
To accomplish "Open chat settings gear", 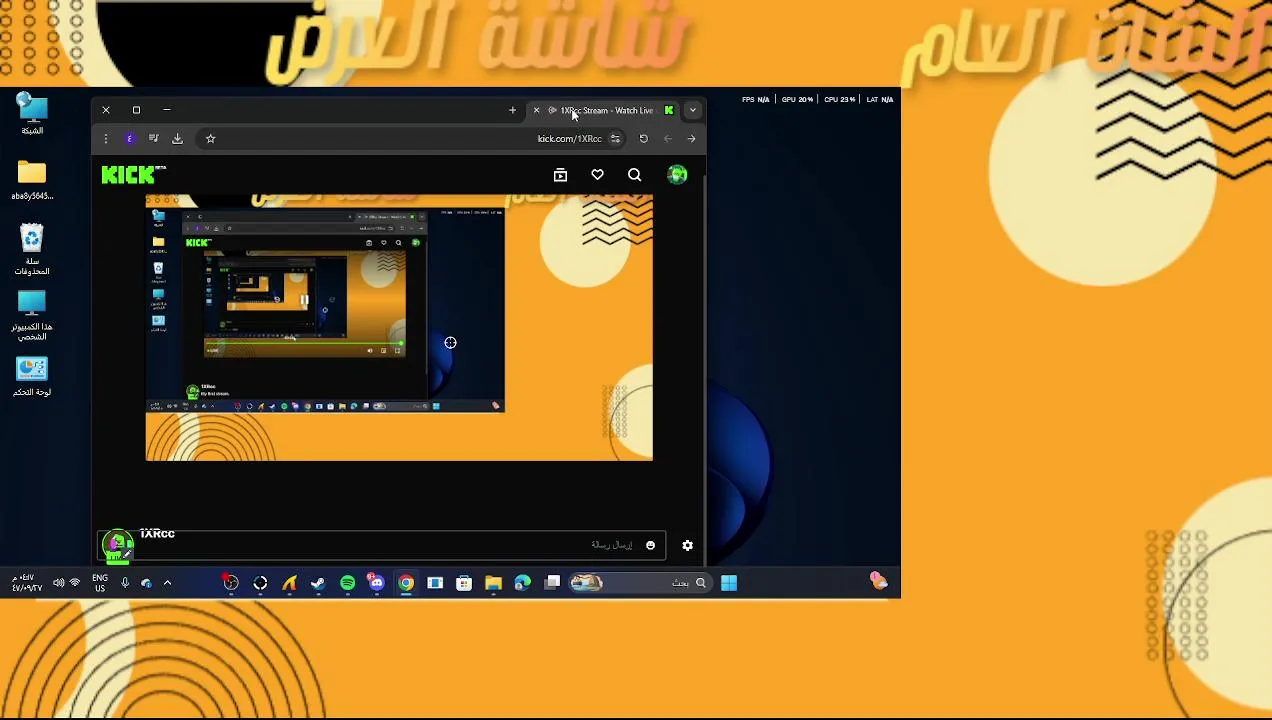I will pyautogui.click(x=687, y=545).
